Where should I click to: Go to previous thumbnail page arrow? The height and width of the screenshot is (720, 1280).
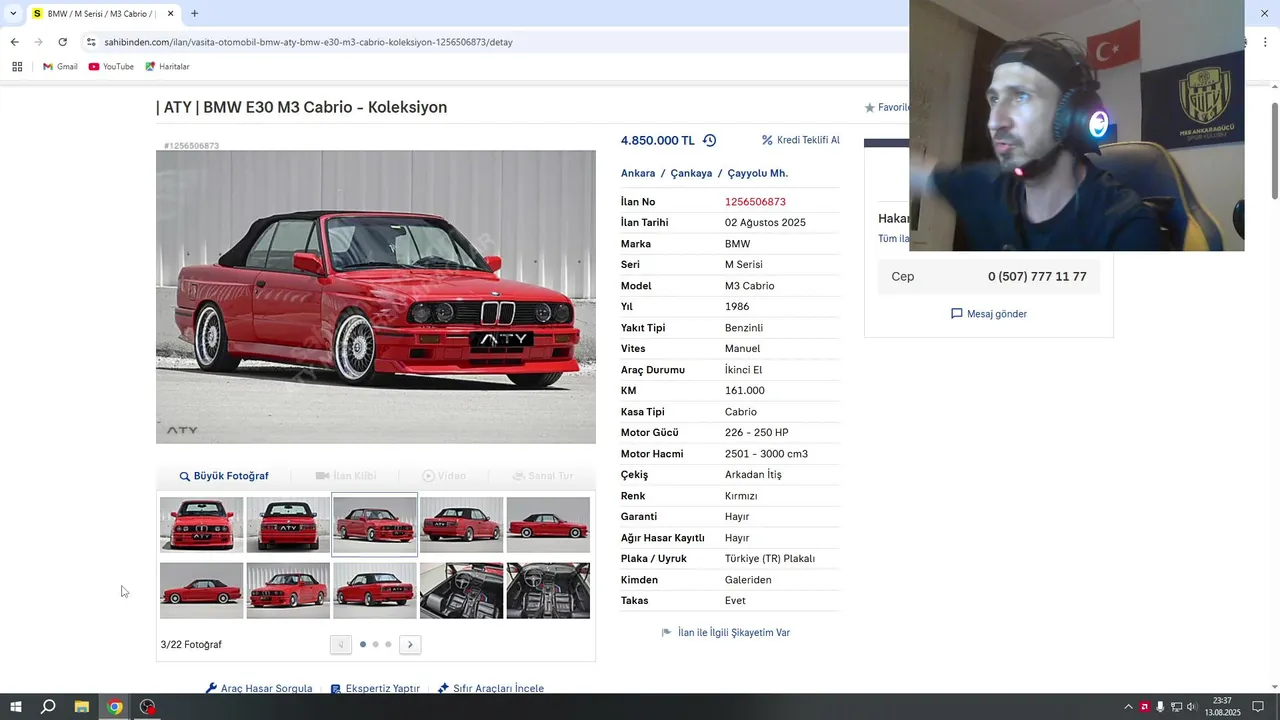[x=341, y=645]
